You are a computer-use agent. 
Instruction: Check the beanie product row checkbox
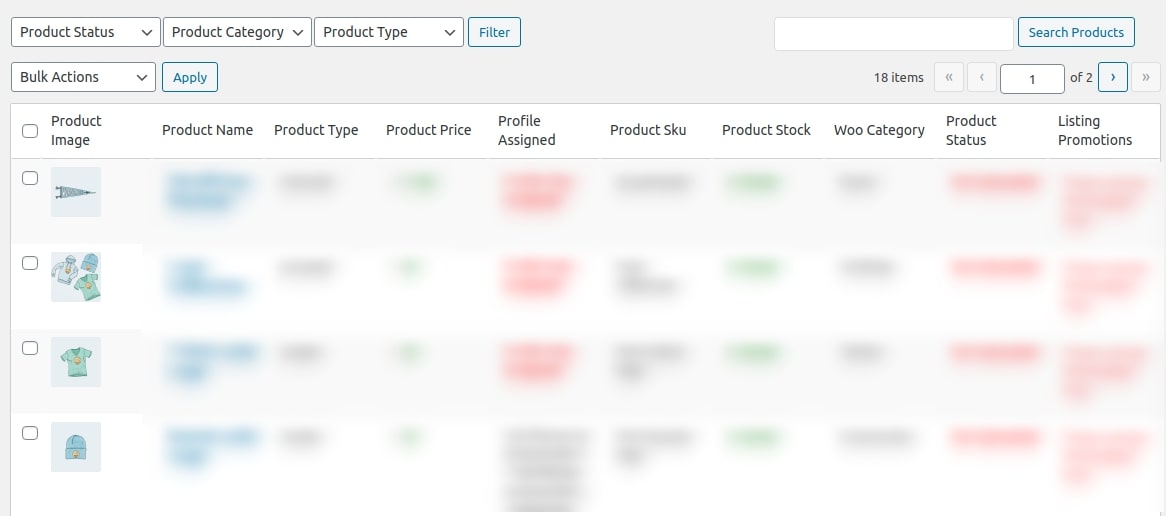(x=30, y=433)
